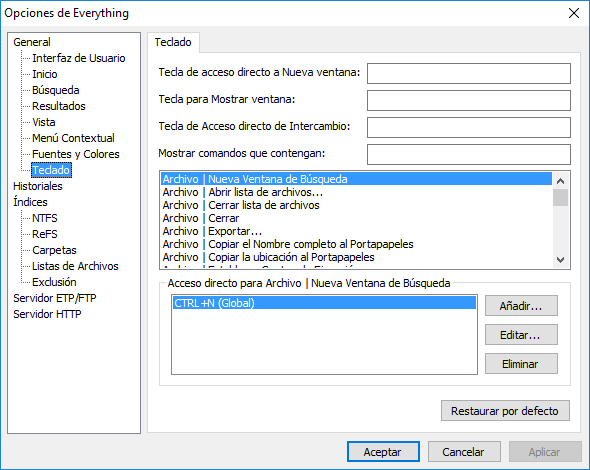Select Listas de Archivos entry

[x=75, y=266]
